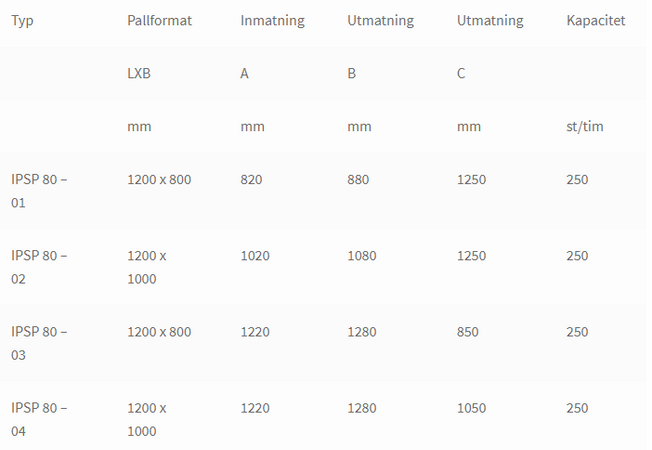652x450 pixels.
Task: Select the 850 Utmatning C value
Action: point(468,332)
